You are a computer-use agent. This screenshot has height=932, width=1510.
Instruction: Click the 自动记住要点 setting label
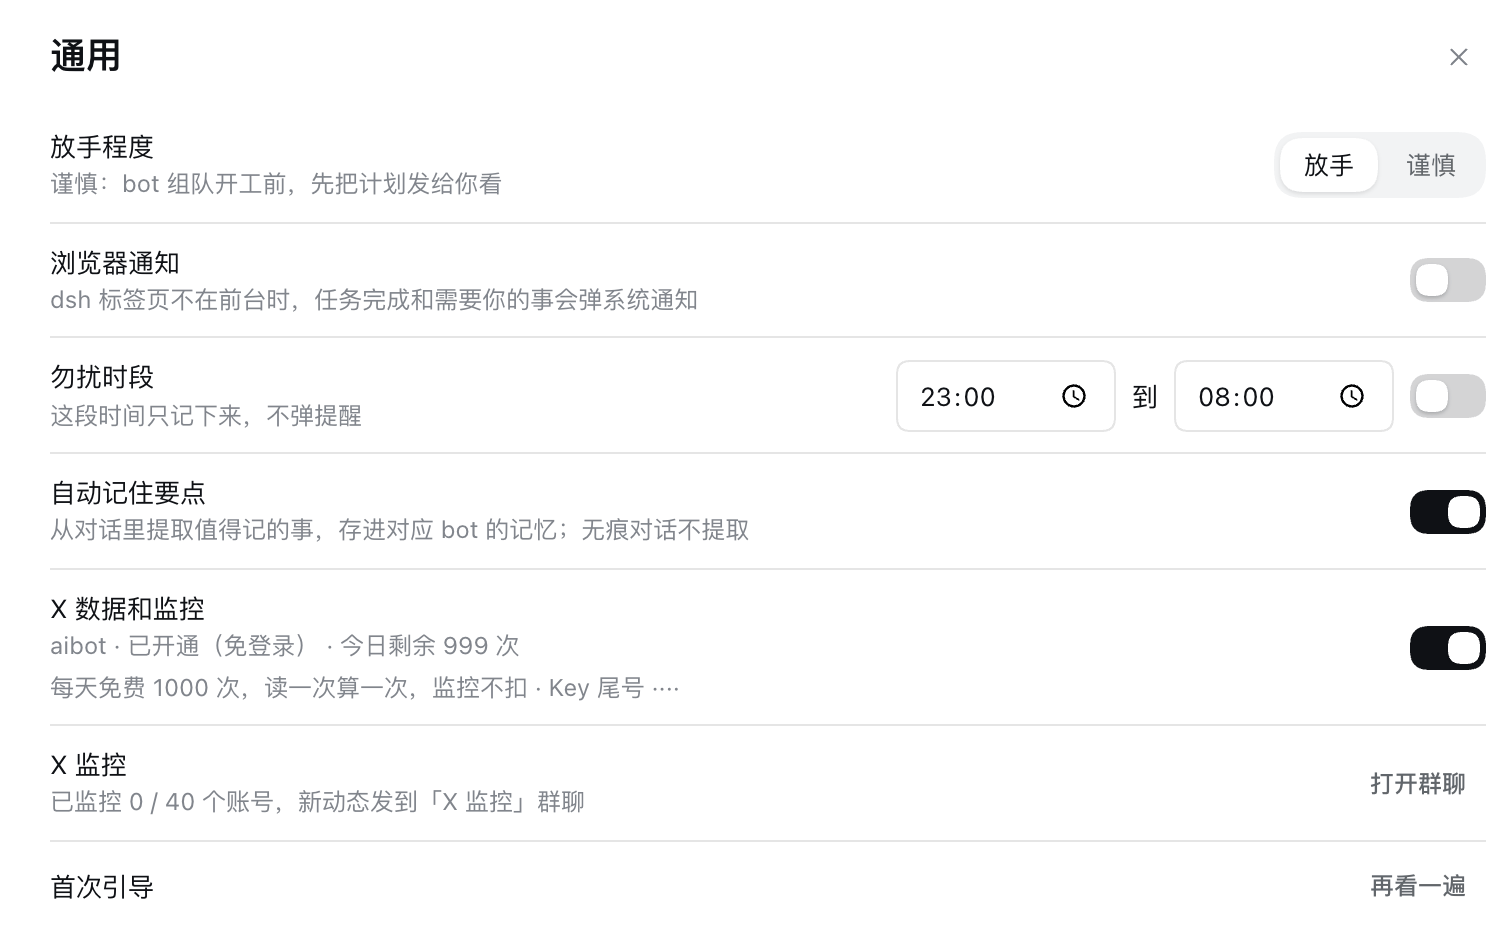pyautogui.click(x=128, y=493)
